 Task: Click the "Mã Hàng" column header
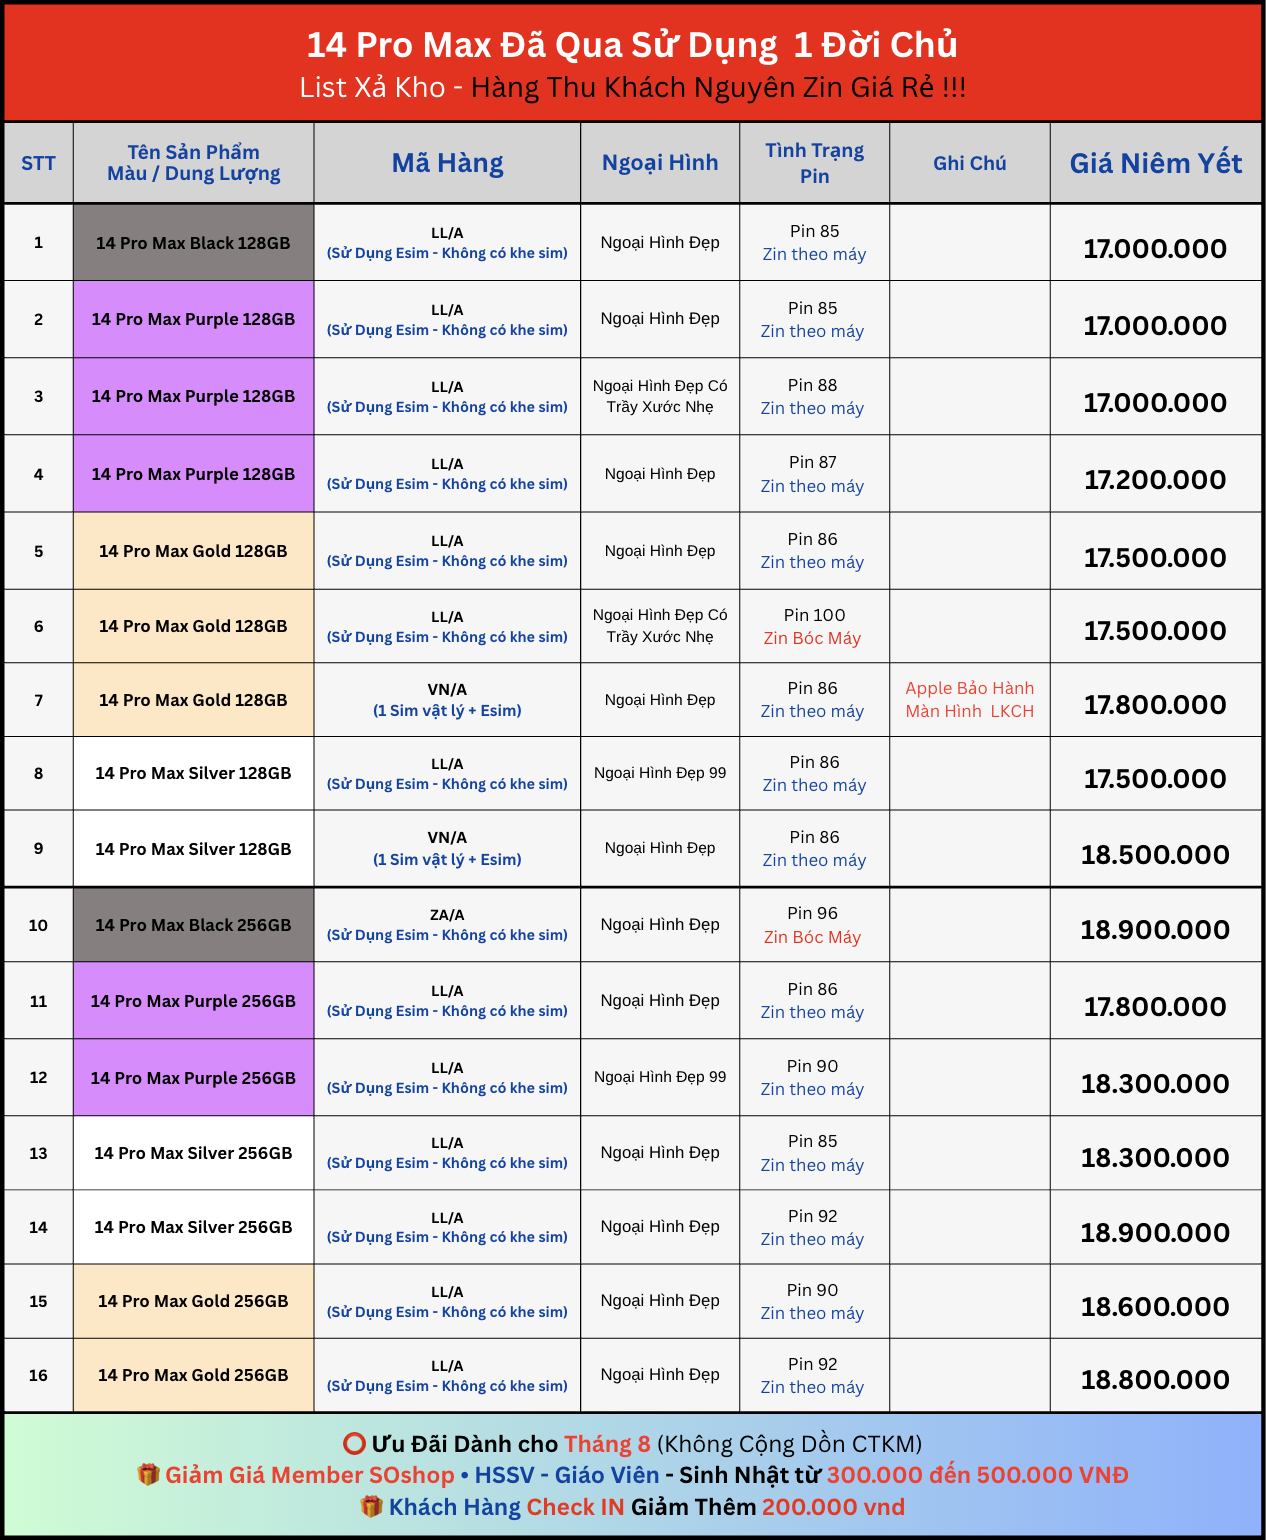(x=447, y=163)
